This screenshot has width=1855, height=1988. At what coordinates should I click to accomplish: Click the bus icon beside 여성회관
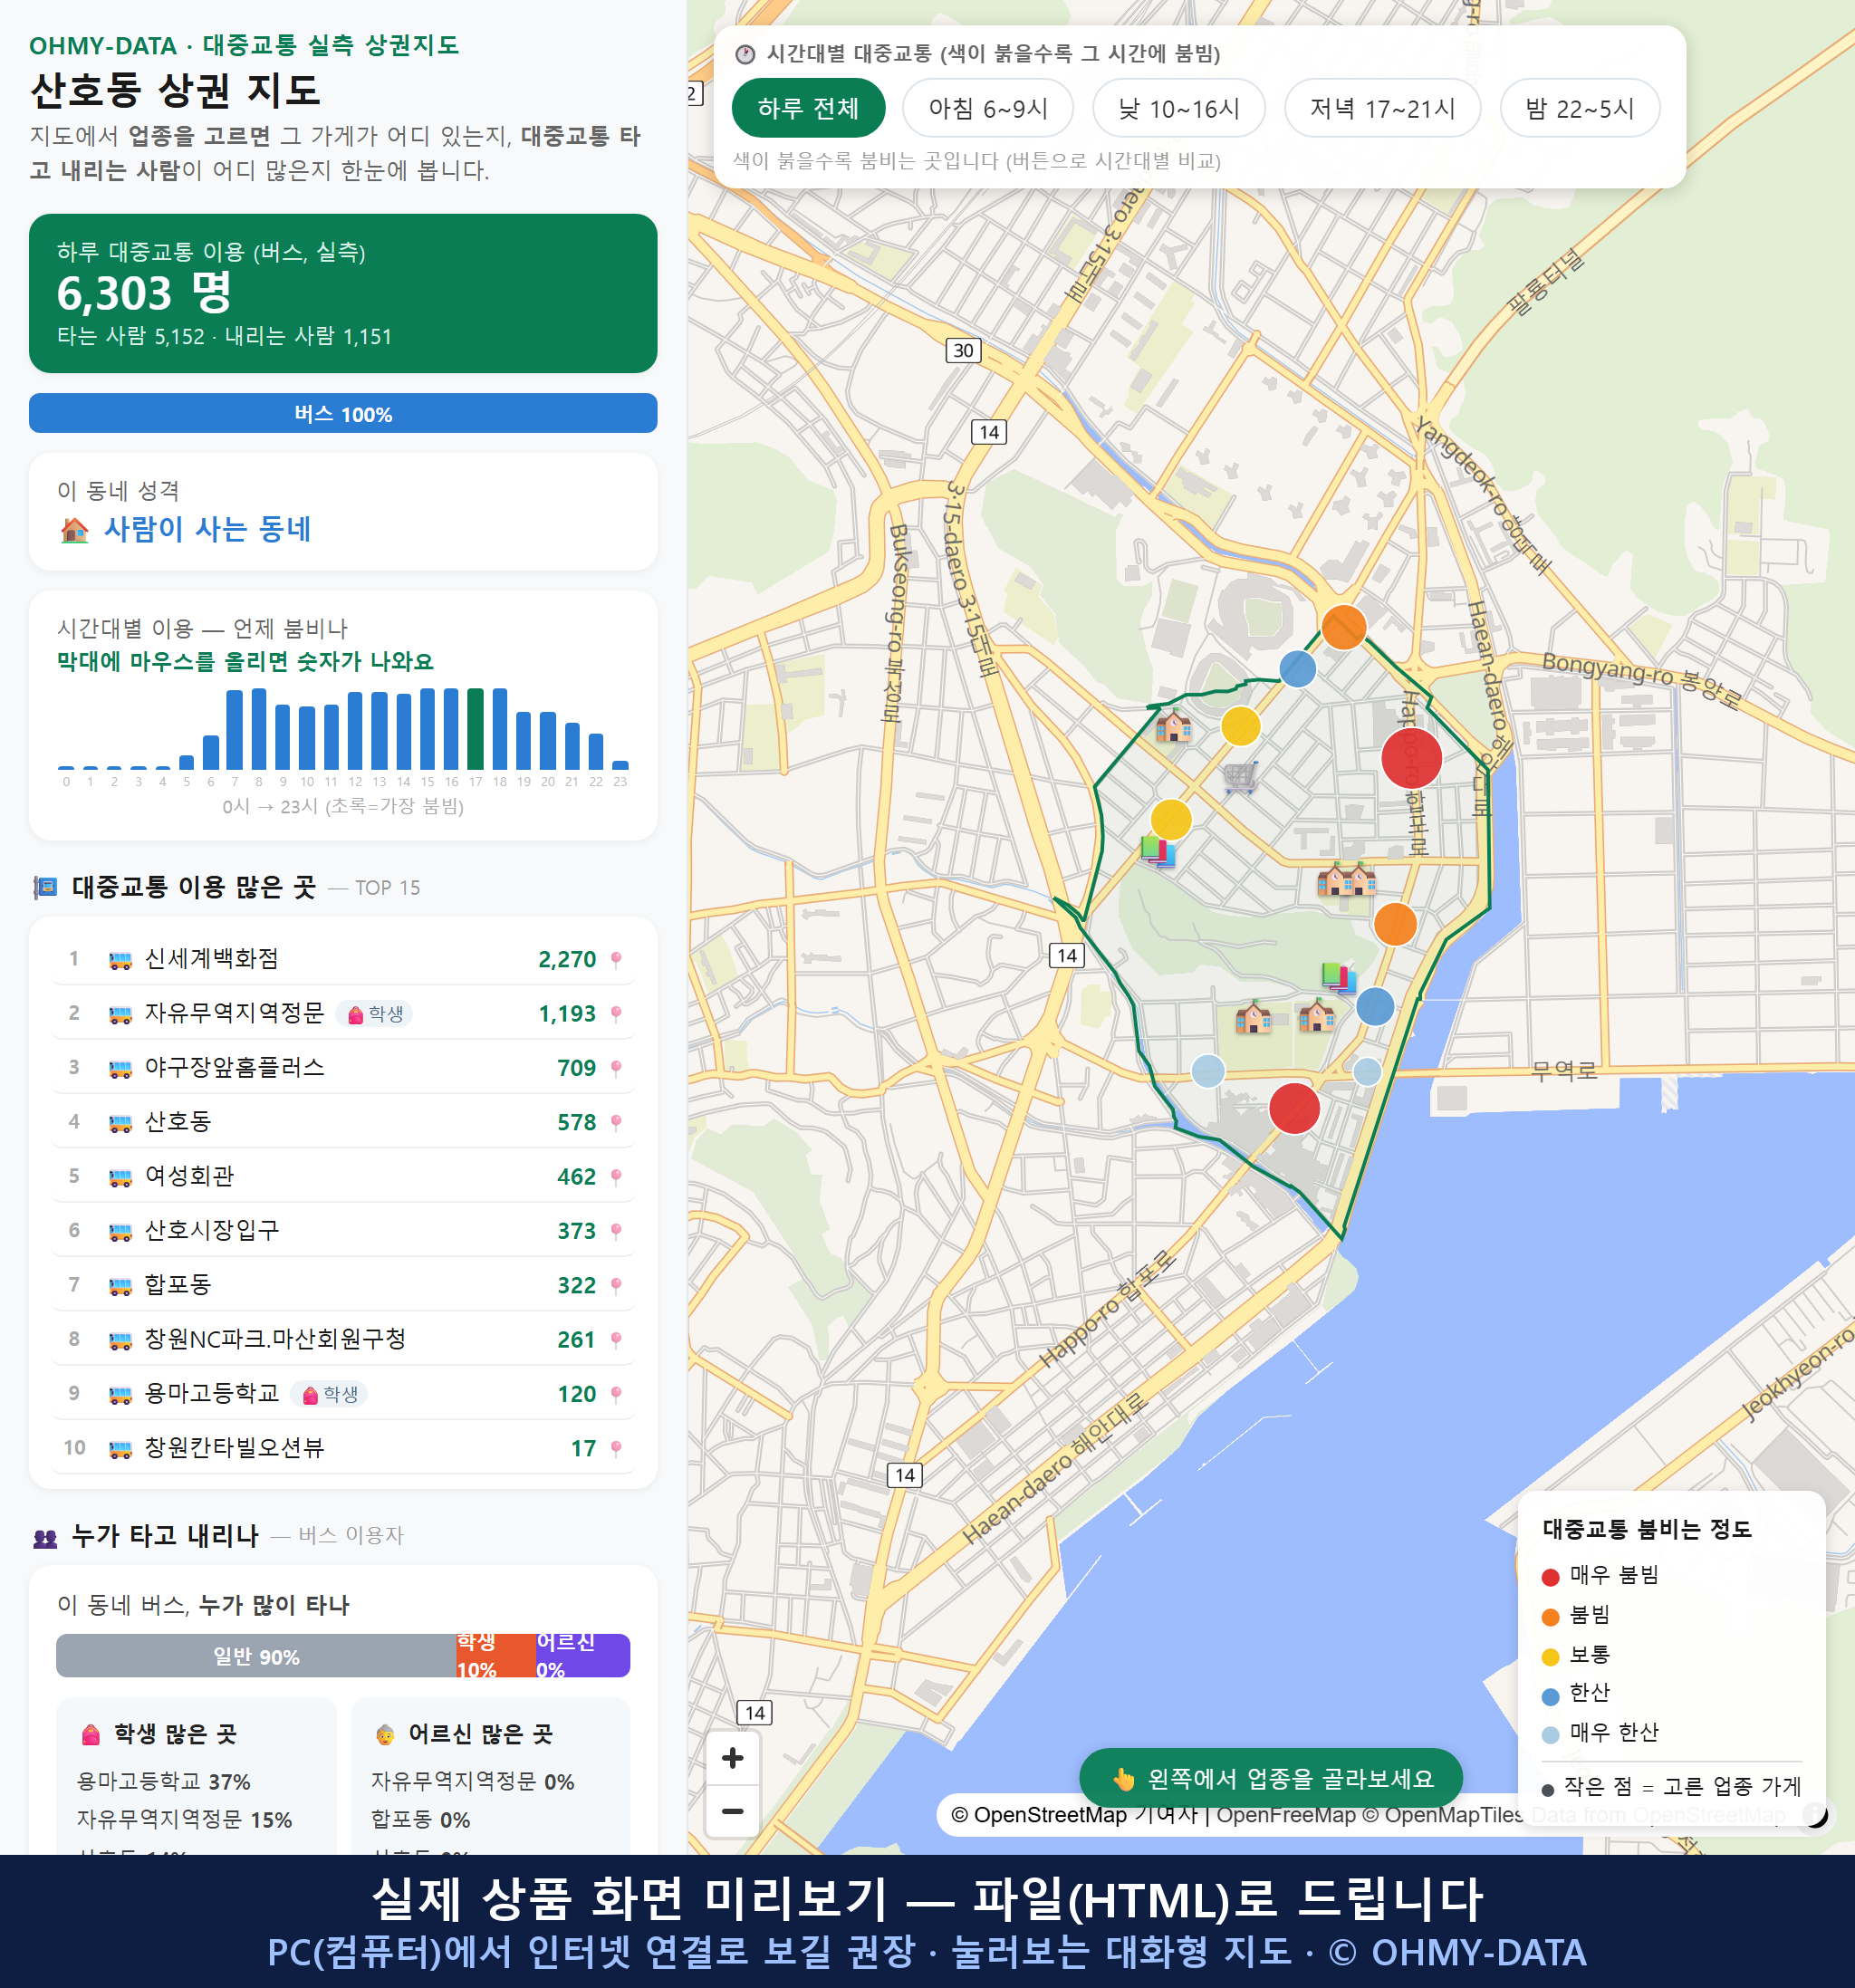click(x=120, y=1177)
